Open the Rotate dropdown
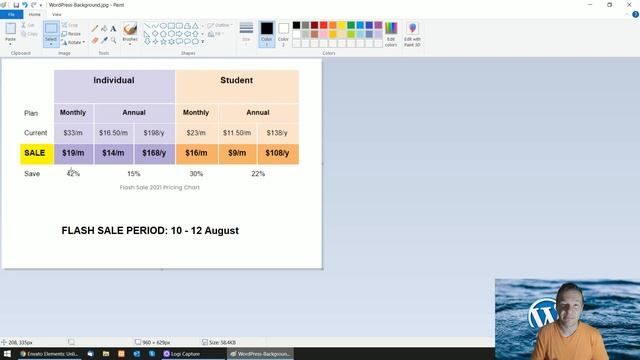 [x=73, y=42]
